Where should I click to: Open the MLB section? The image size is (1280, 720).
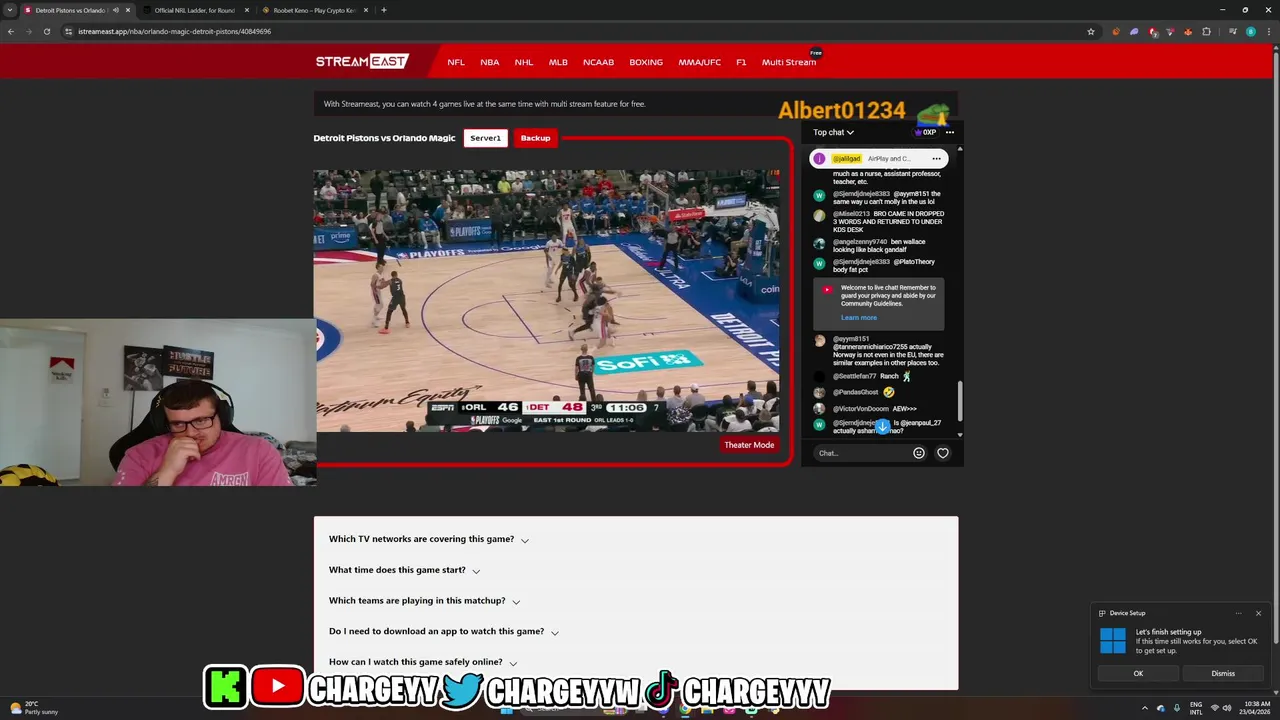(558, 62)
